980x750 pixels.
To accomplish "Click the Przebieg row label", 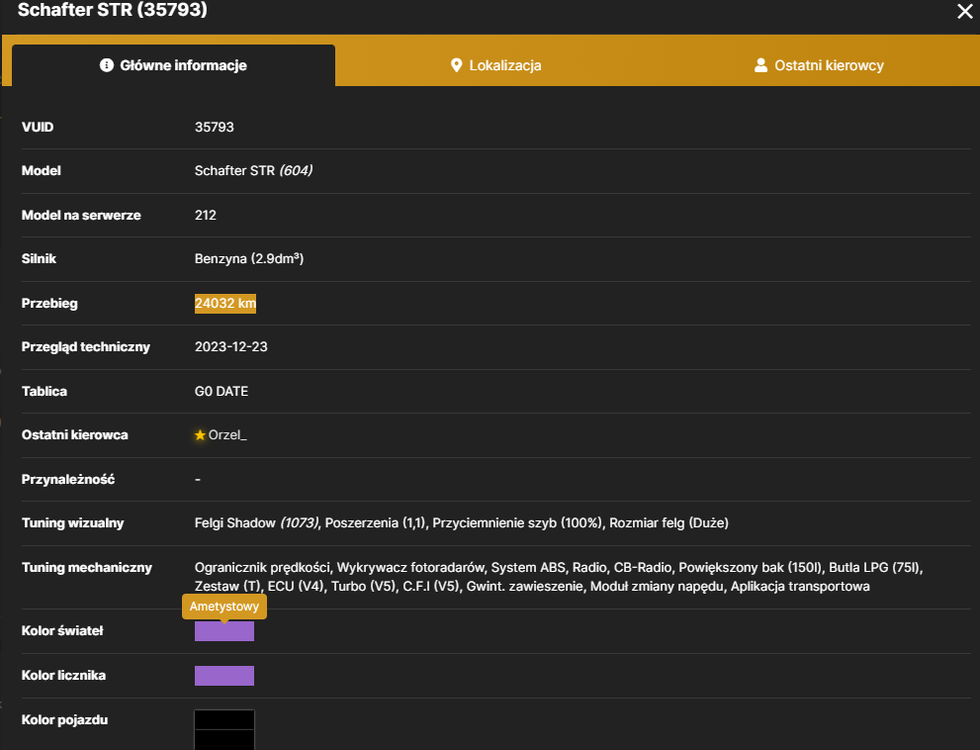I will tap(50, 303).
